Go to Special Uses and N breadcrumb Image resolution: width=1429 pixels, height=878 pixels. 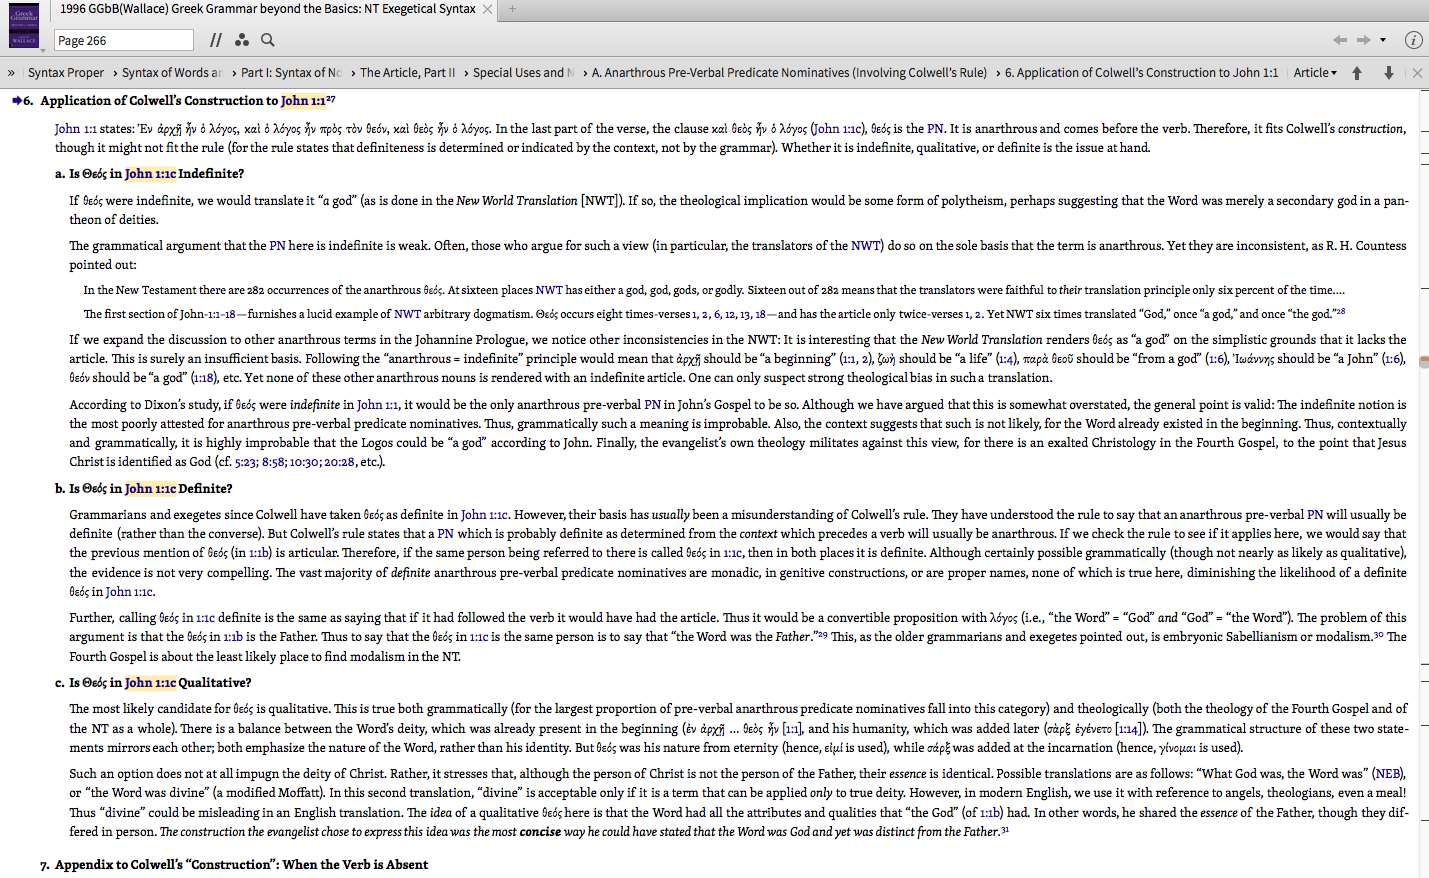point(523,73)
